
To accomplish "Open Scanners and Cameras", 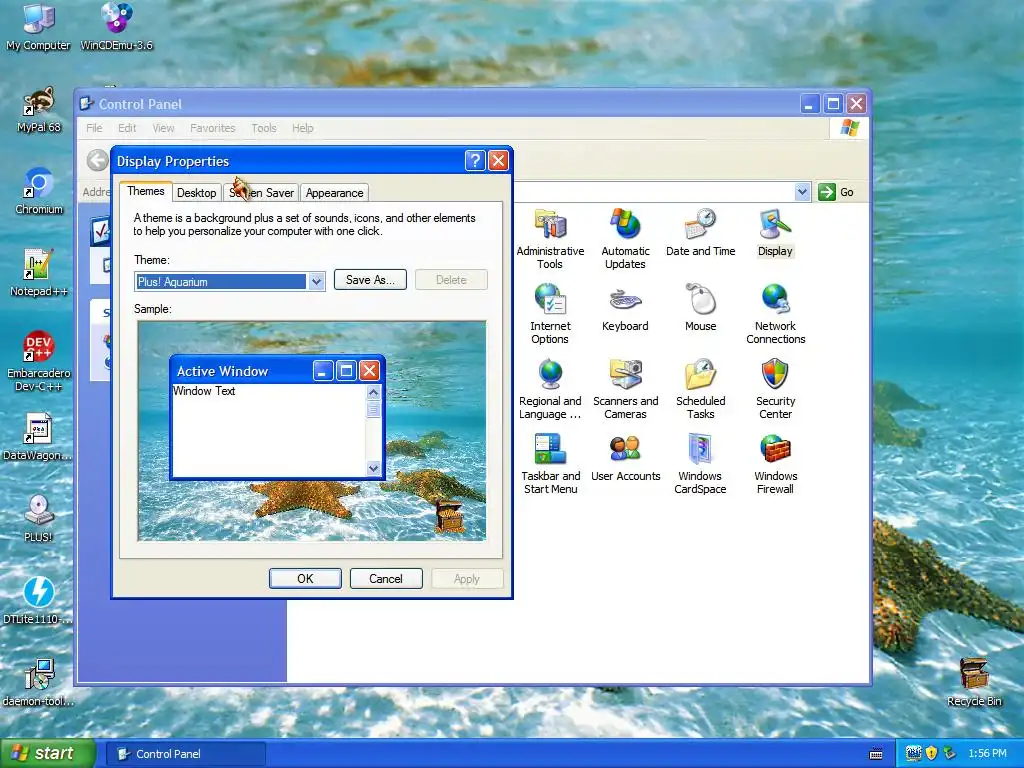I will [625, 389].
